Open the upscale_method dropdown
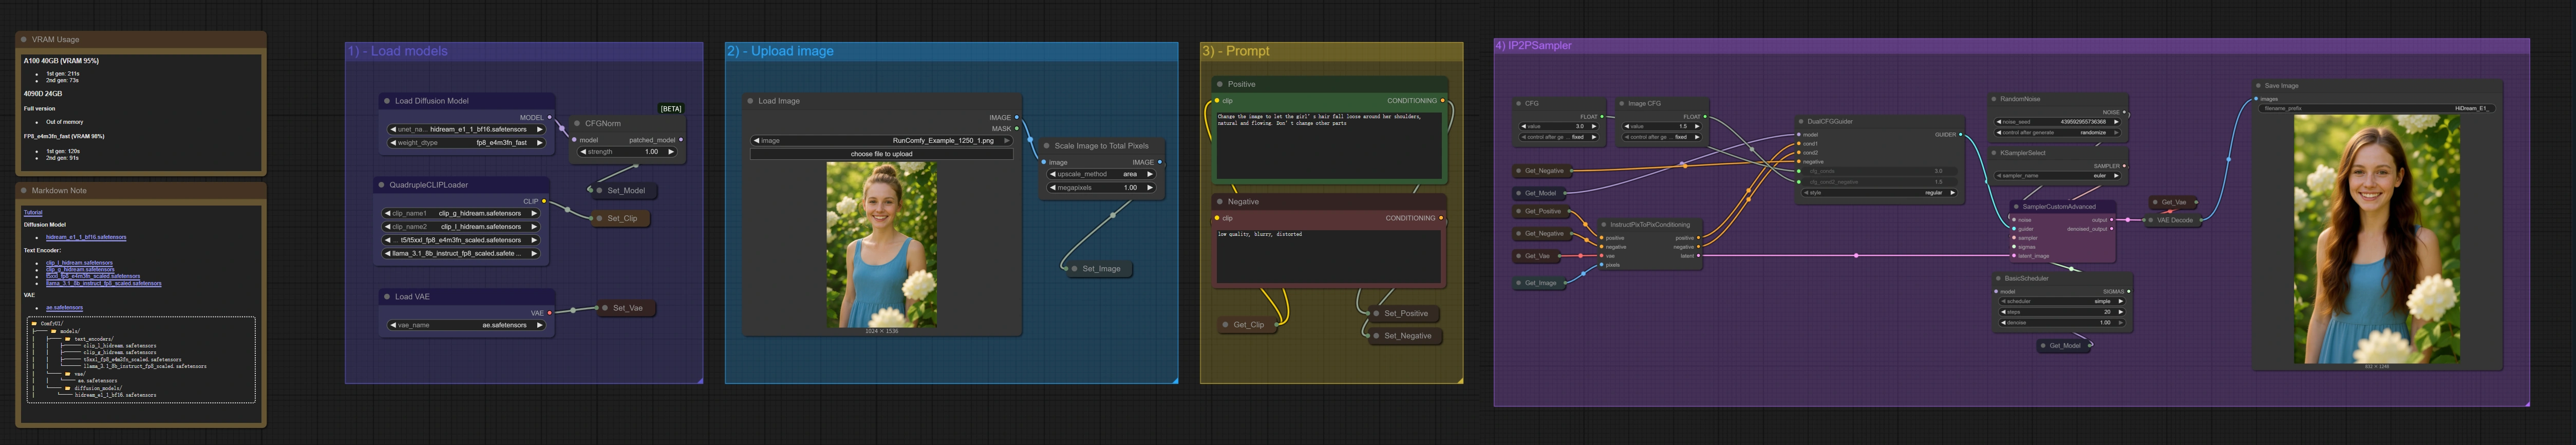This screenshot has width=2576, height=445. (1101, 174)
